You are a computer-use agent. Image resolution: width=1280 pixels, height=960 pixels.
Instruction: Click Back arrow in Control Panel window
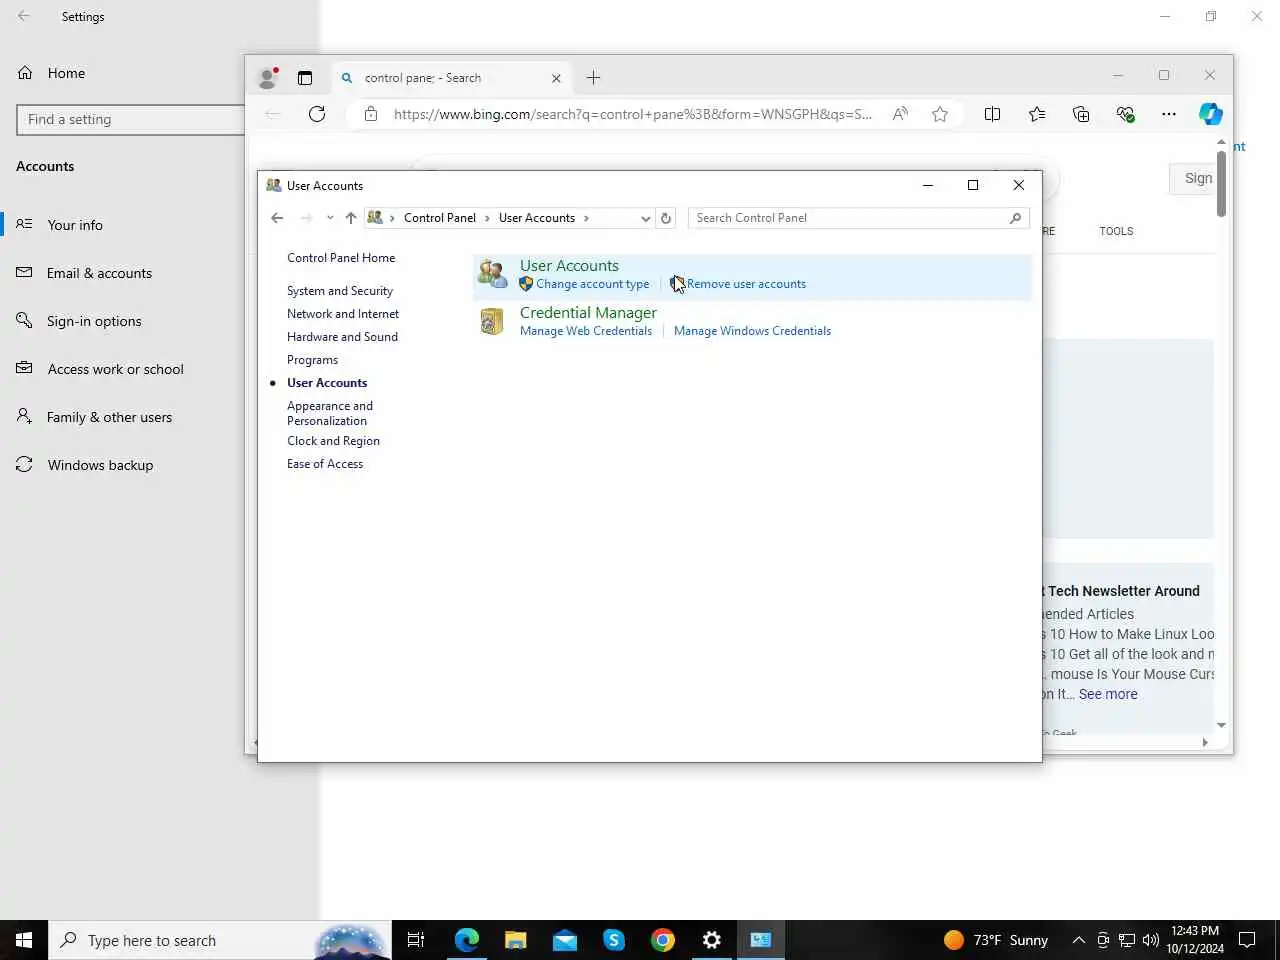coord(277,218)
